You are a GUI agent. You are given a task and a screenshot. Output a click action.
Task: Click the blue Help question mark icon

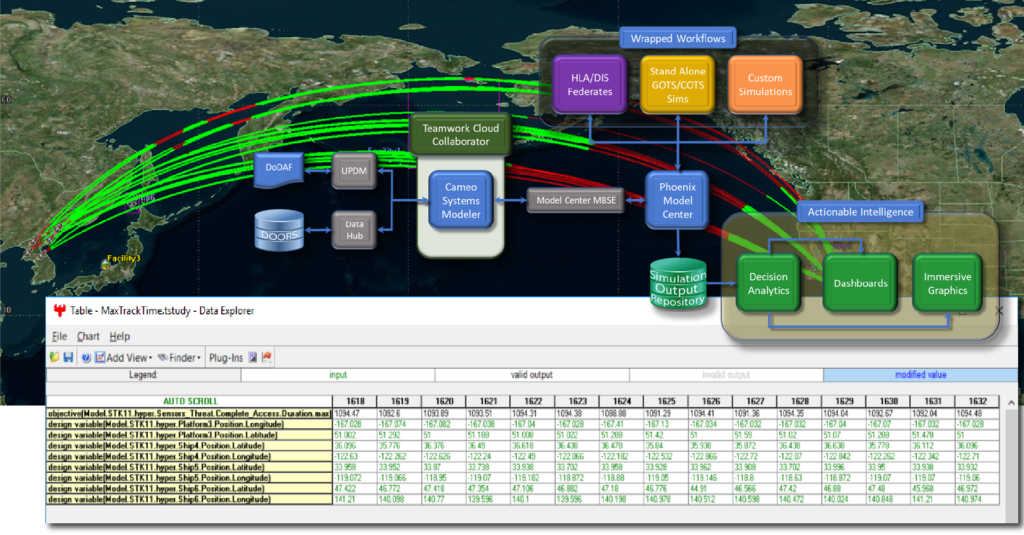click(x=86, y=357)
